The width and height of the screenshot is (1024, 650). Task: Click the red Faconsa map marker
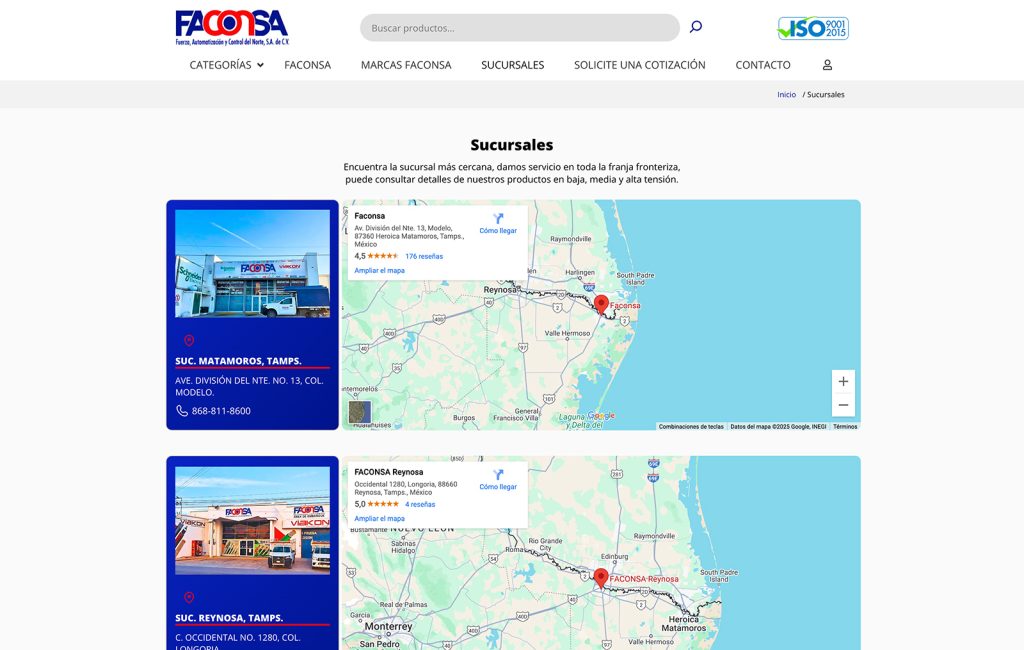[601, 304]
